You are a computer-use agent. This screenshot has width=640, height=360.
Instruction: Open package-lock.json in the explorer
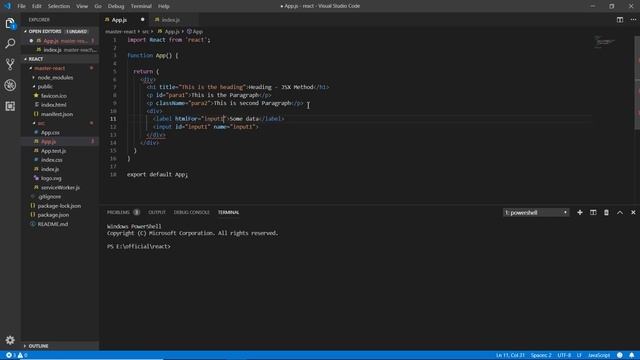pos(59,206)
